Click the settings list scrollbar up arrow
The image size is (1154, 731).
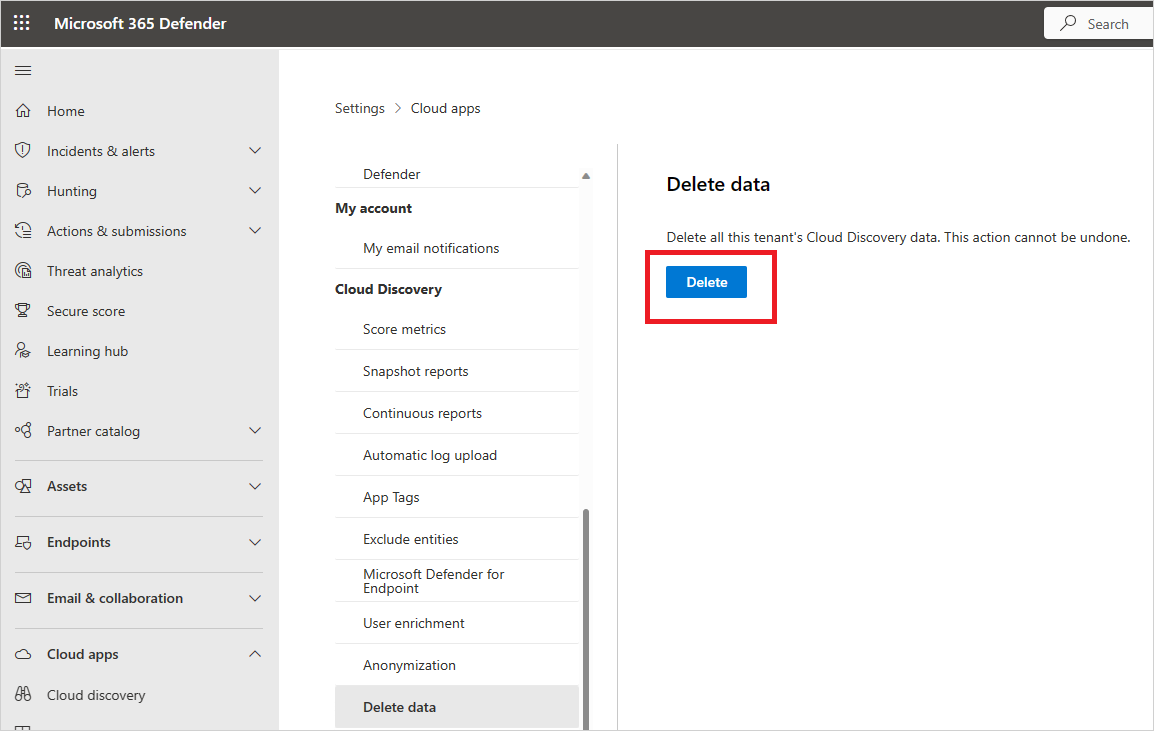[586, 176]
